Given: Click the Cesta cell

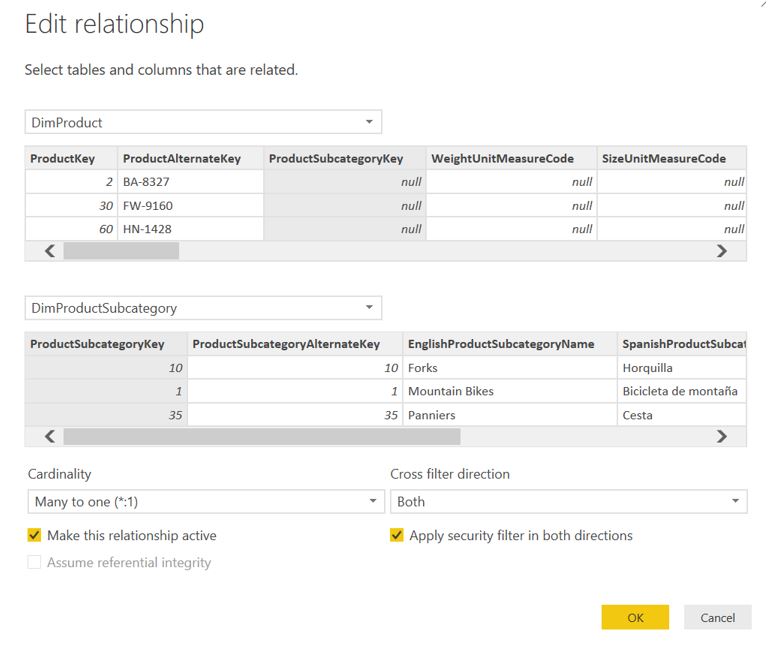Looking at the screenshot, I should coord(682,415).
